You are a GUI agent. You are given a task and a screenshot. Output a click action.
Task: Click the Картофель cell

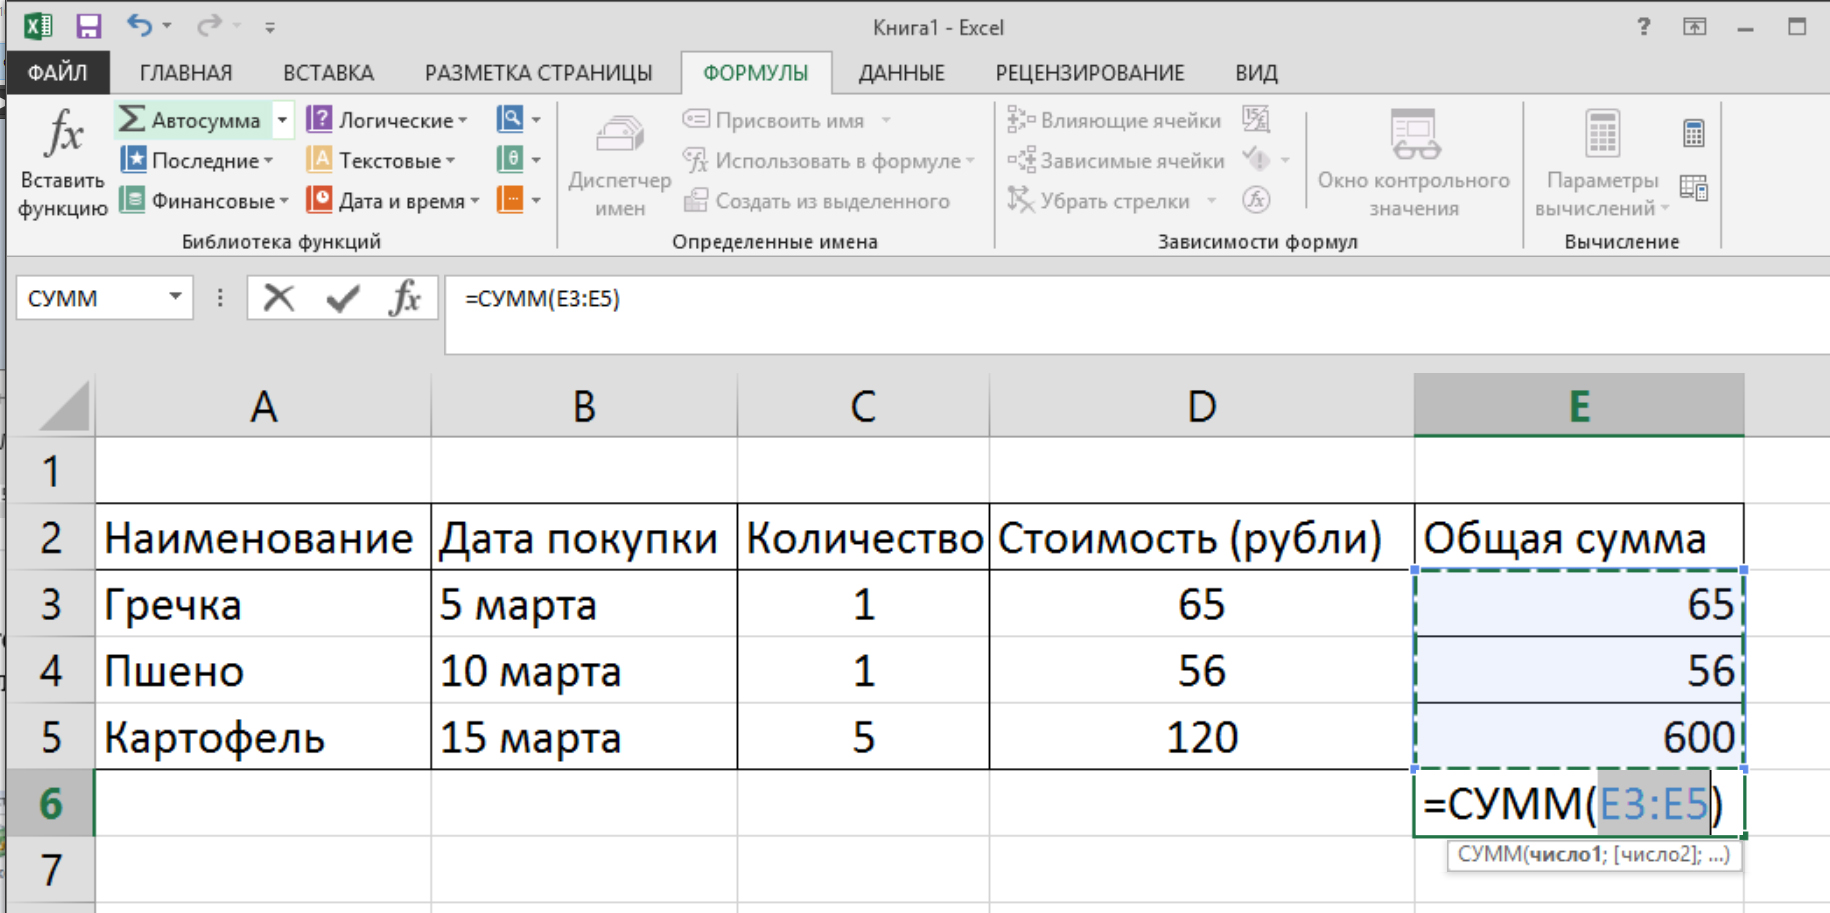[263, 737]
